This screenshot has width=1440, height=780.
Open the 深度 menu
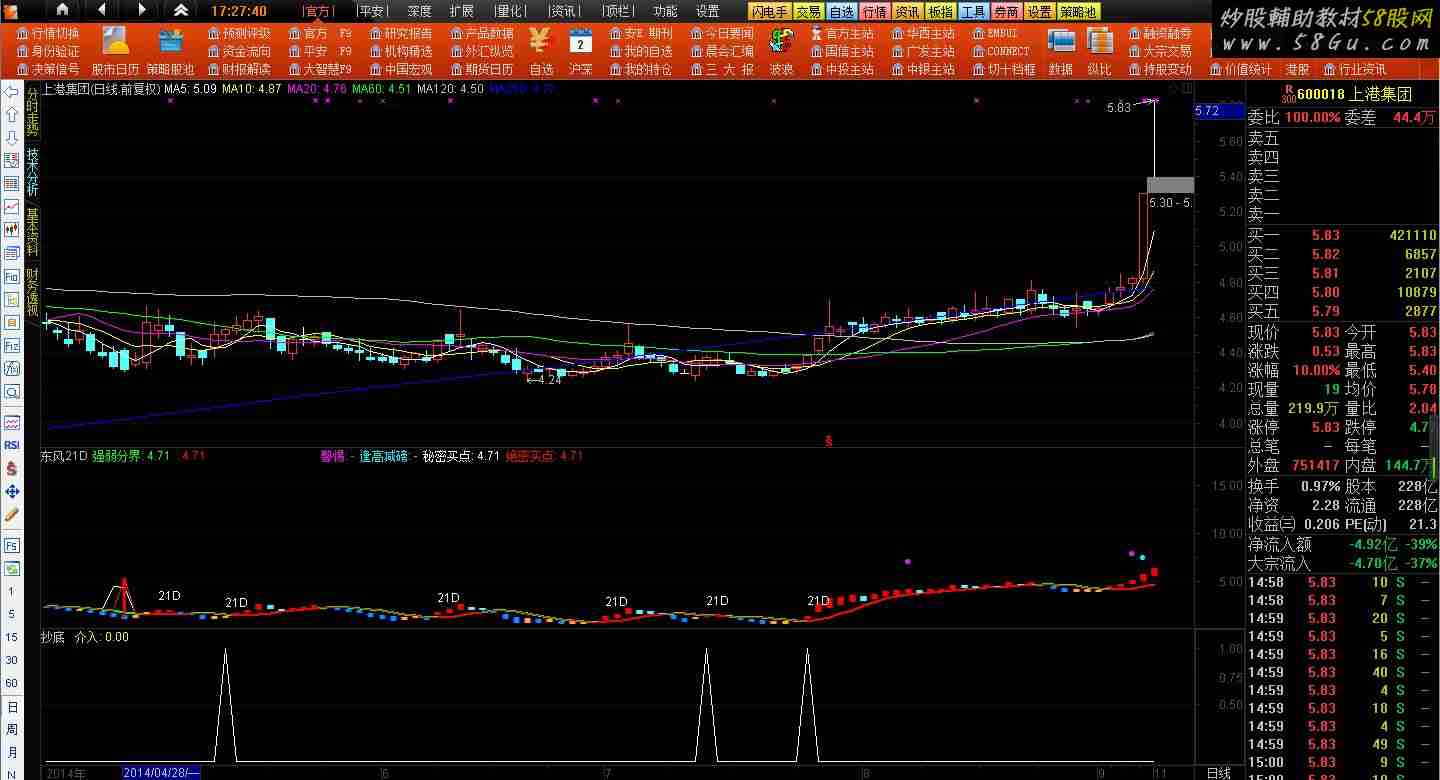(x=419, y=11)
